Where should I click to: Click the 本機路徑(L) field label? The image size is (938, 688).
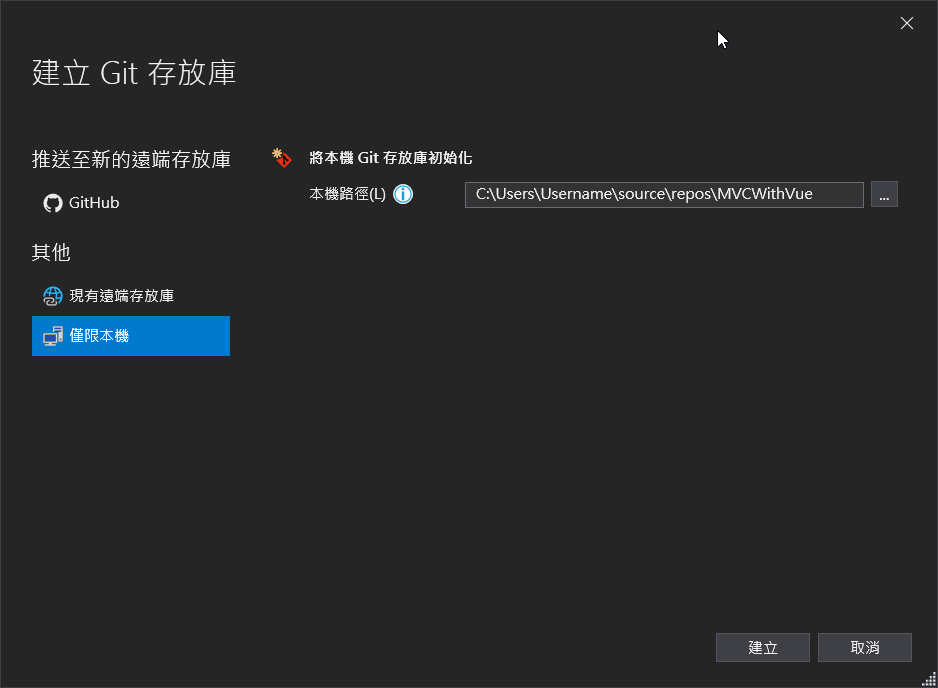[347, 194]
